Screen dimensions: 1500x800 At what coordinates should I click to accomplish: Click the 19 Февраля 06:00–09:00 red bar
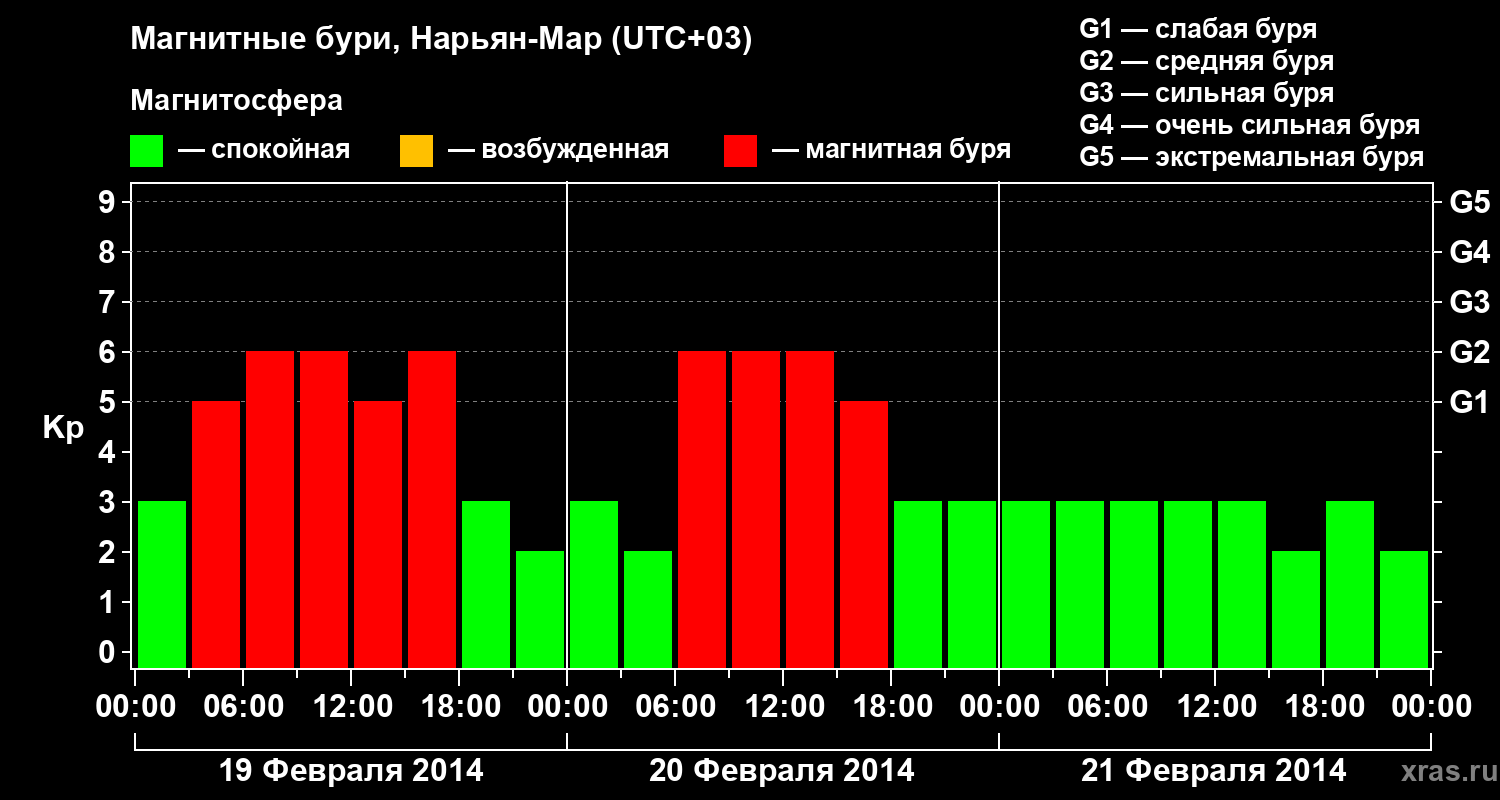(x=270, y=509)
